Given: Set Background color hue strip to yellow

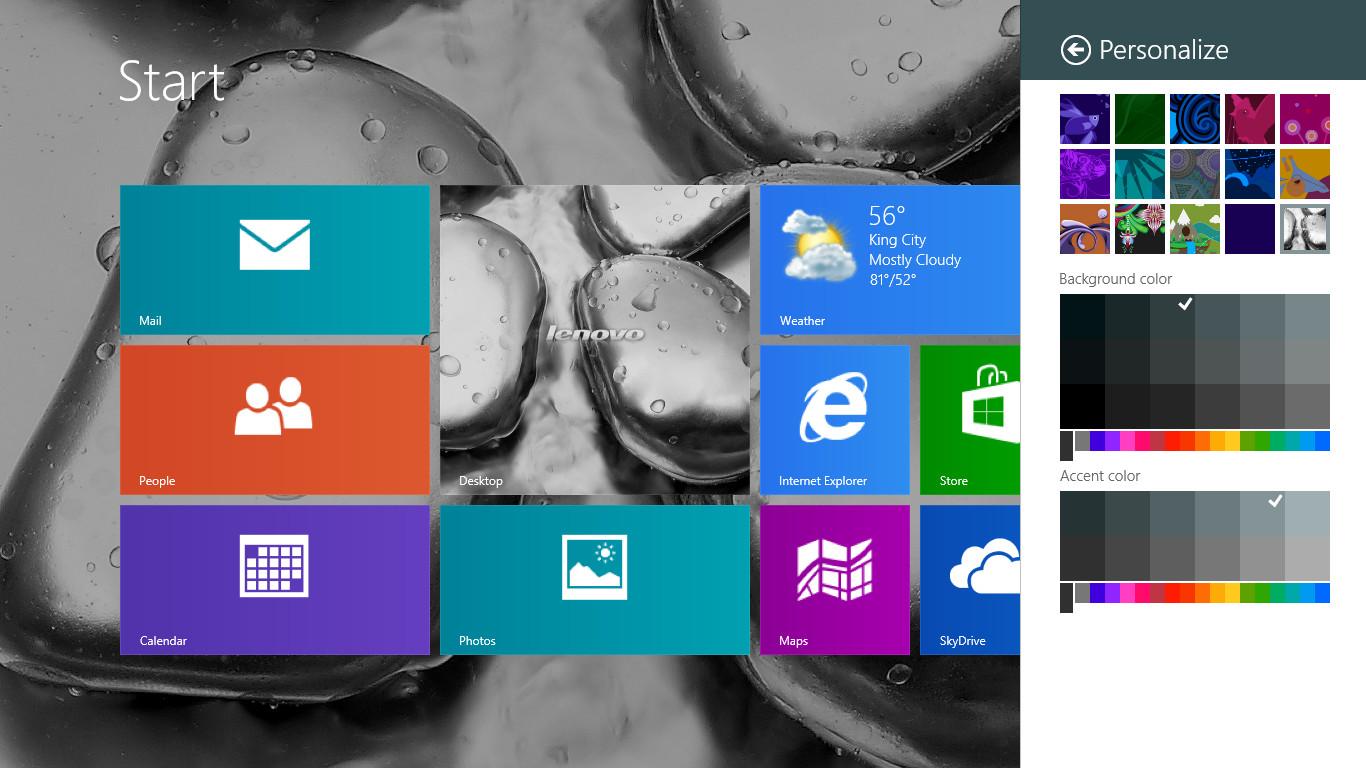Looking at the screenshot, I should [1232, 441].
